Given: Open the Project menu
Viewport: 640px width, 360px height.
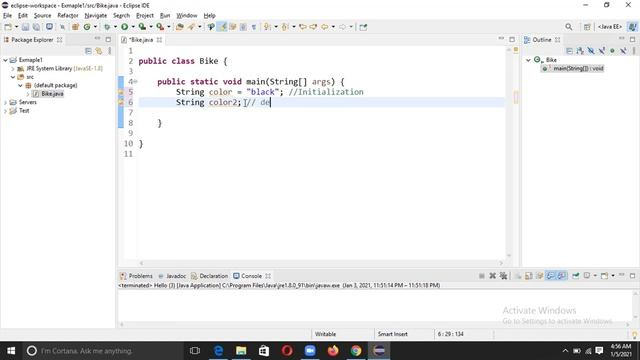Looking at the screenshot, I should click(x=145, y=16).
